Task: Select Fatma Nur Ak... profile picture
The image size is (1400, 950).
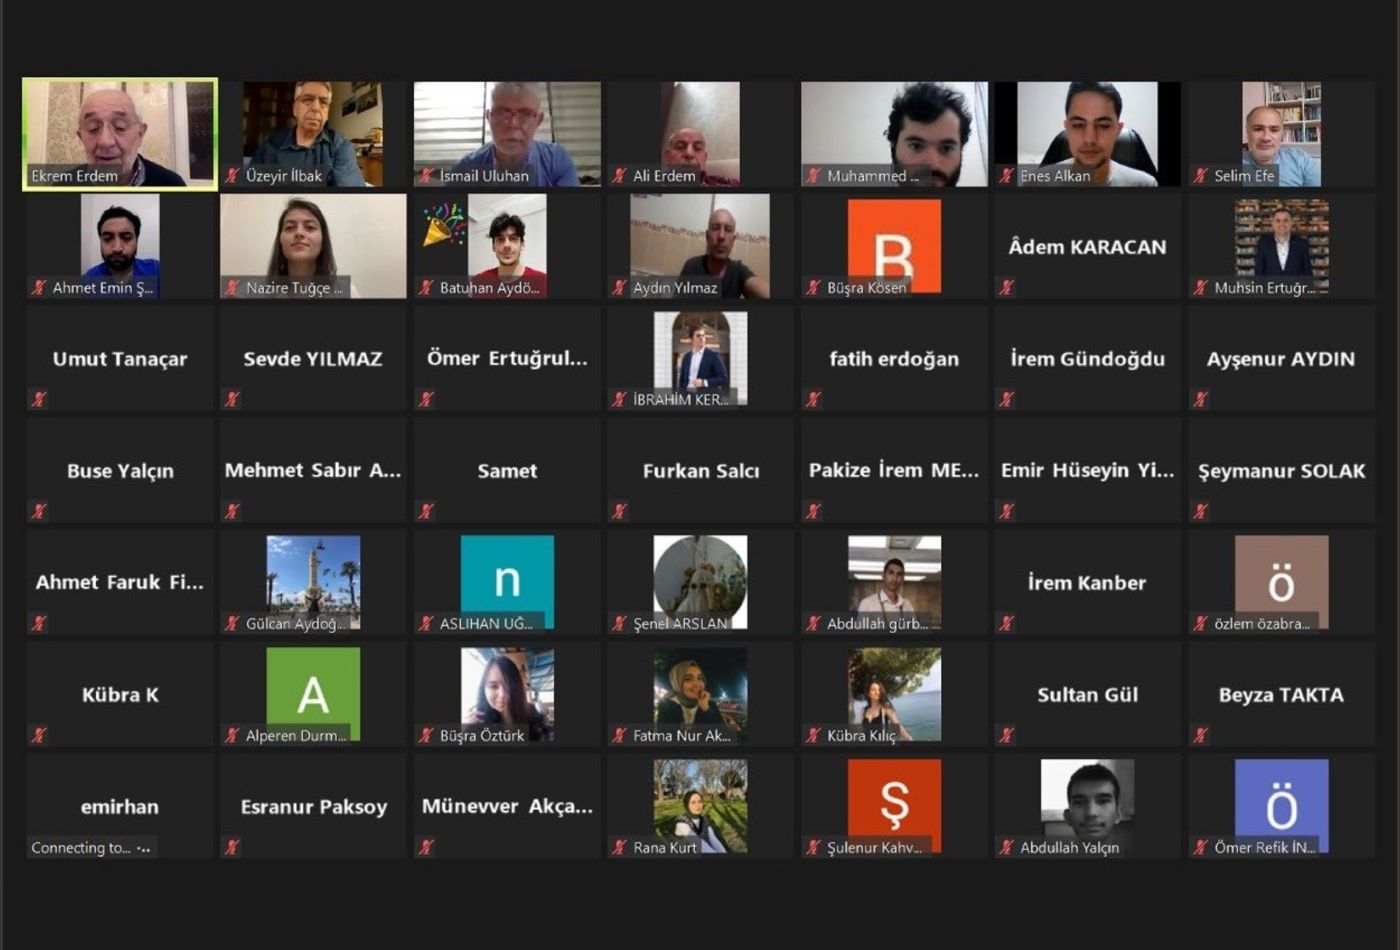Action: 700,694
